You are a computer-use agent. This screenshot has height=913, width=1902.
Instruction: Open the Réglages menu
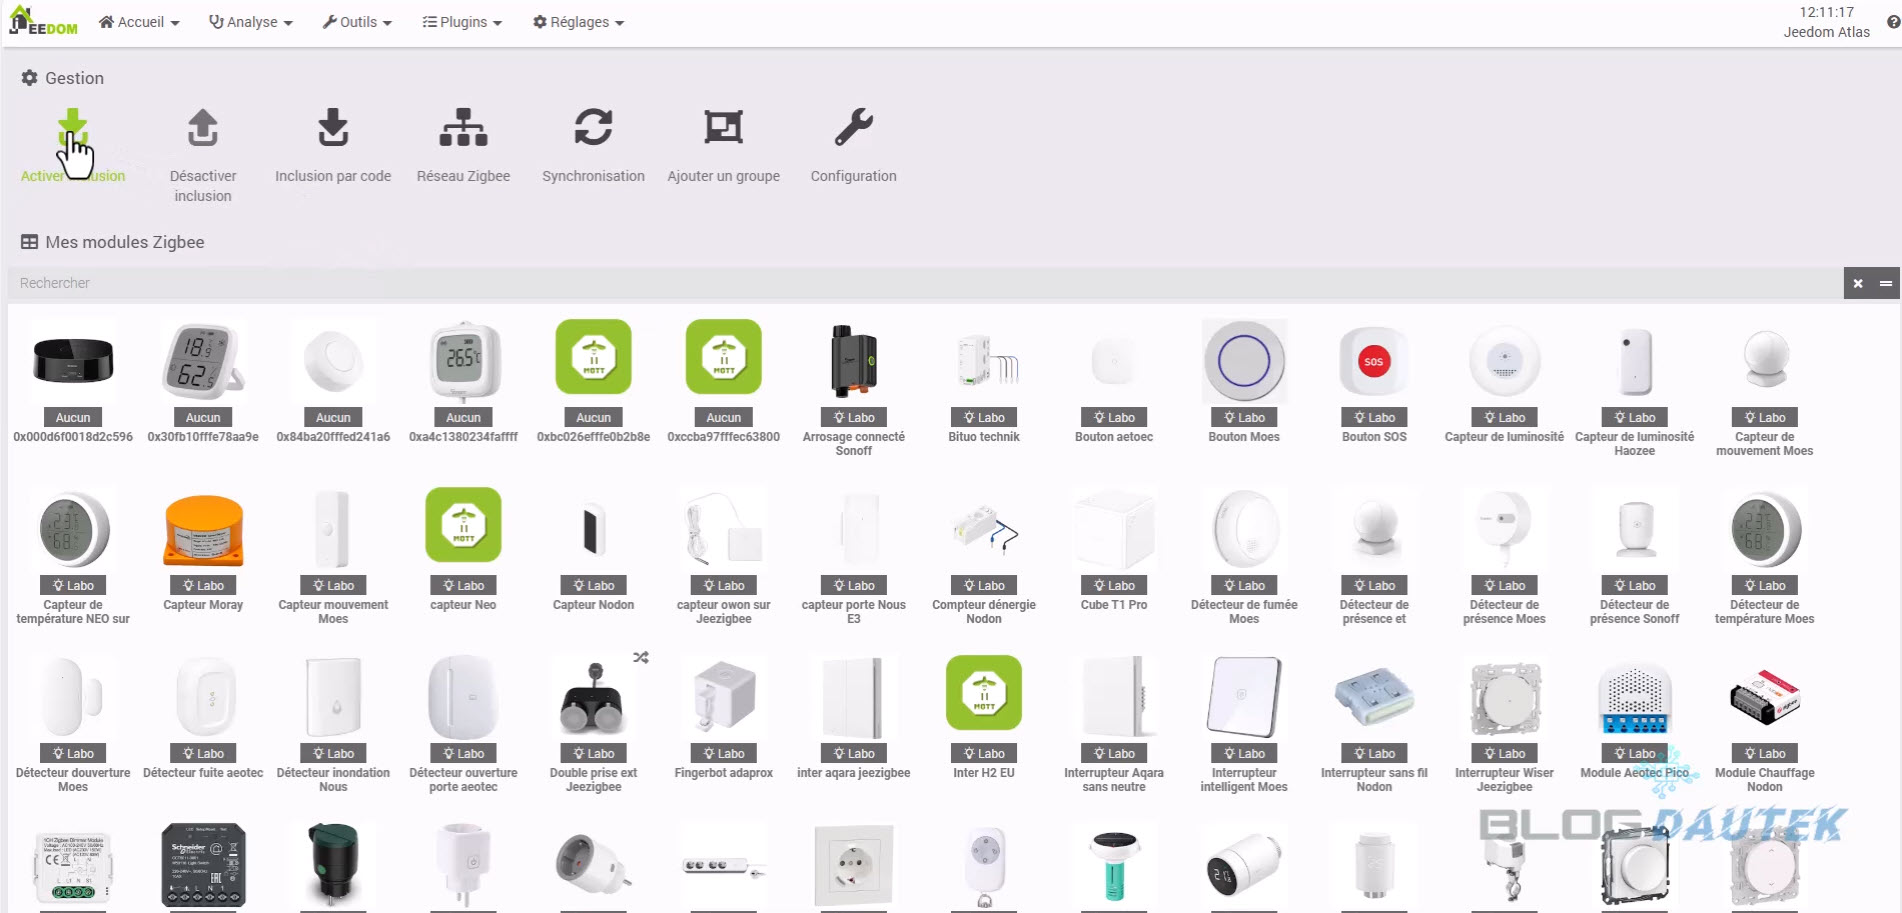(578, 22)
